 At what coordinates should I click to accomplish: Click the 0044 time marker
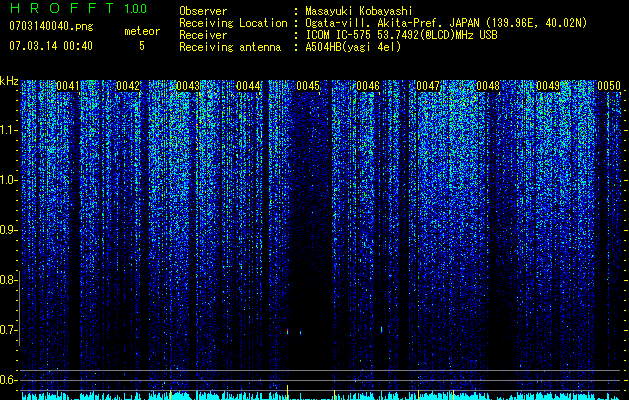click(248, 86)
